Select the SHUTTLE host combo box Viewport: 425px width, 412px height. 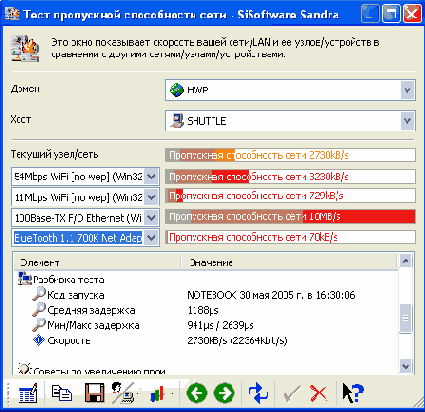[290, 121]
